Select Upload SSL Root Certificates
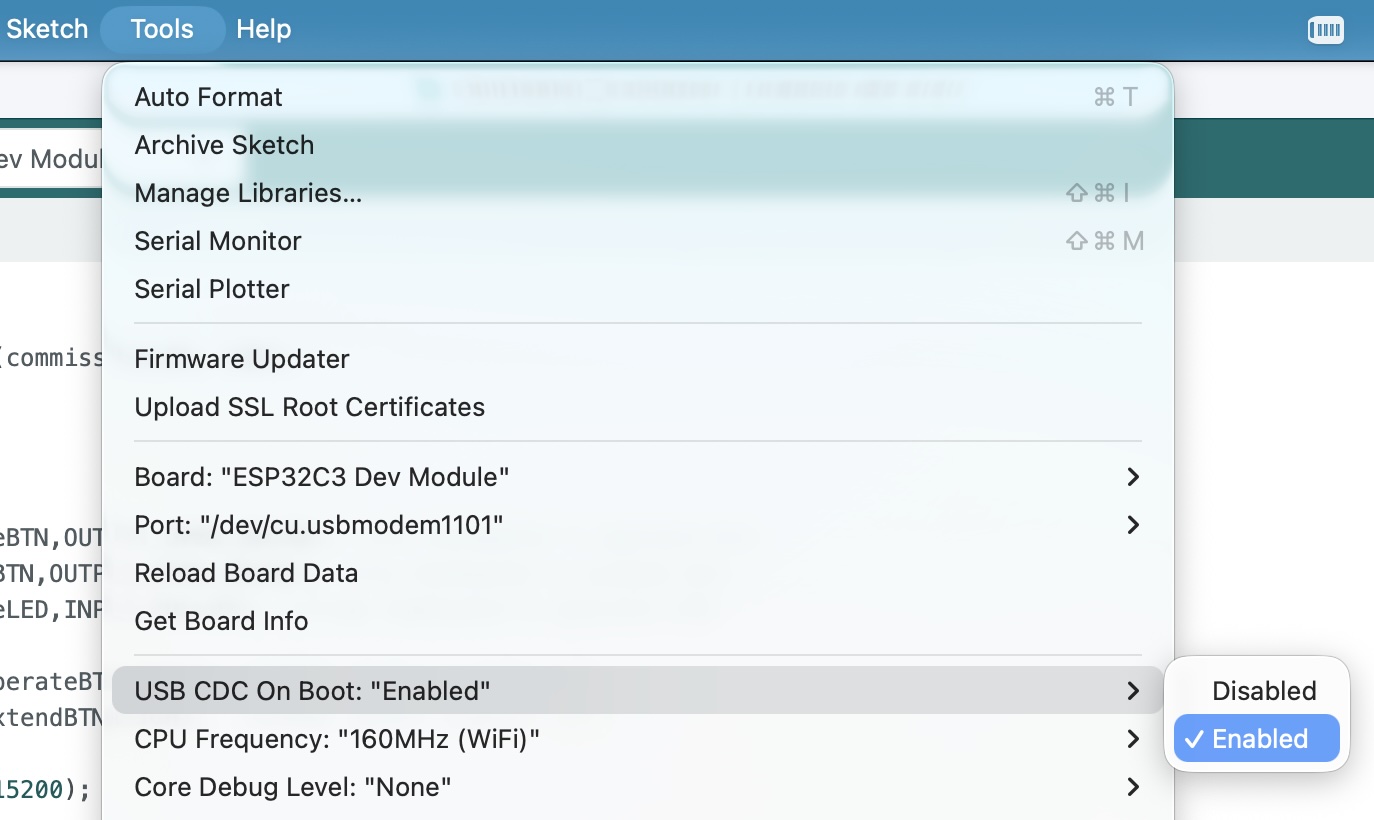This screenshot has height=820, width=1374. click(x=309, y=407)
